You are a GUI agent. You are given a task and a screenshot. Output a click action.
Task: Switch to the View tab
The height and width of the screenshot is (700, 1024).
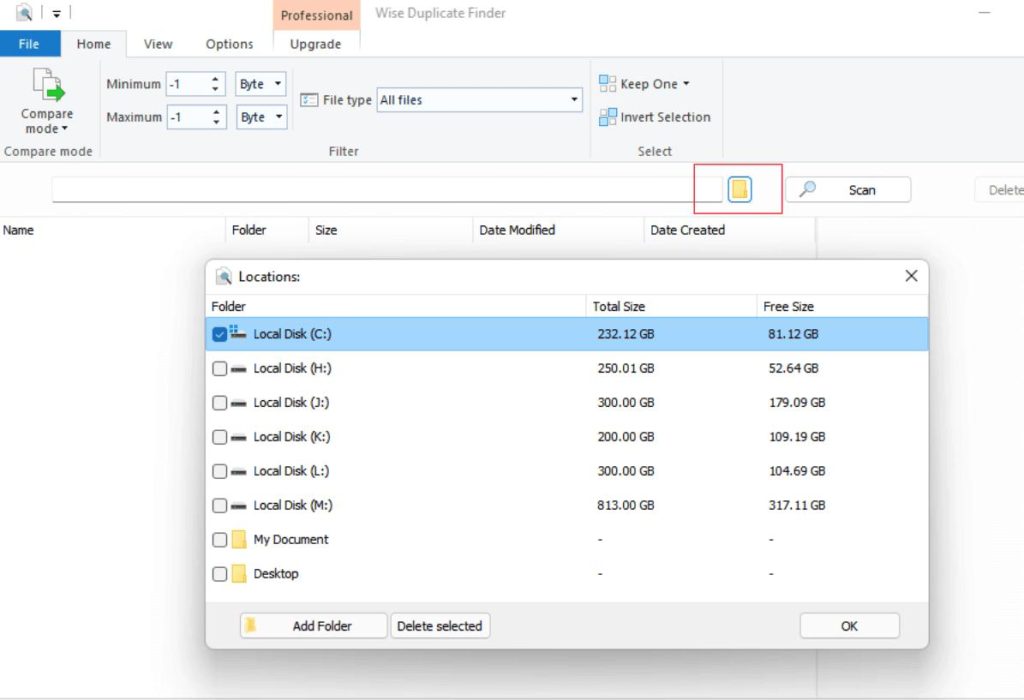coord(158,44)
